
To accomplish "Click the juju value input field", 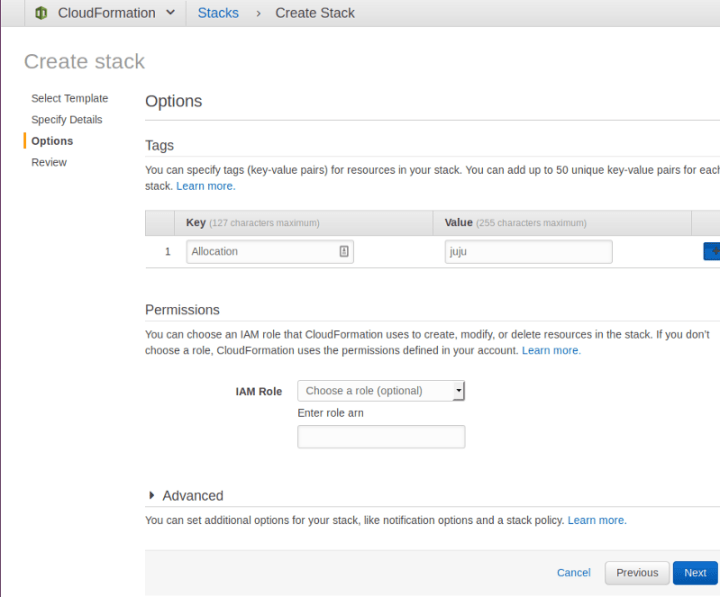I will click(x=529, y=252).
